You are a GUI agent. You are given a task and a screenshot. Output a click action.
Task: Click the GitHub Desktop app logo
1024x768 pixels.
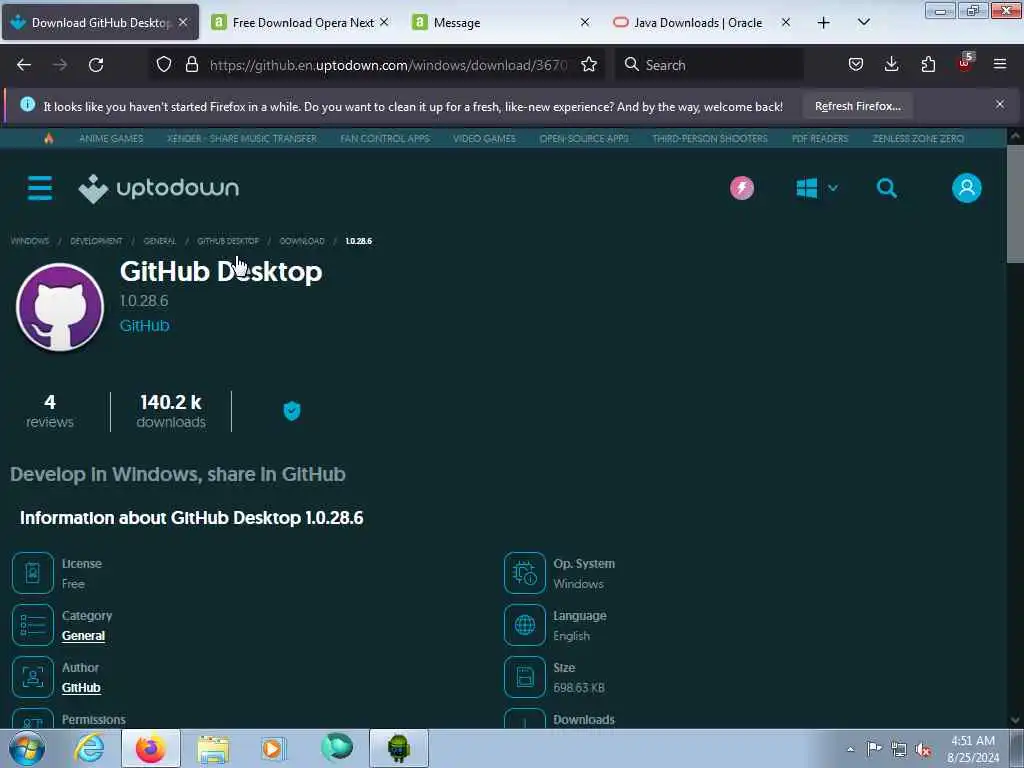pos(60,307)
